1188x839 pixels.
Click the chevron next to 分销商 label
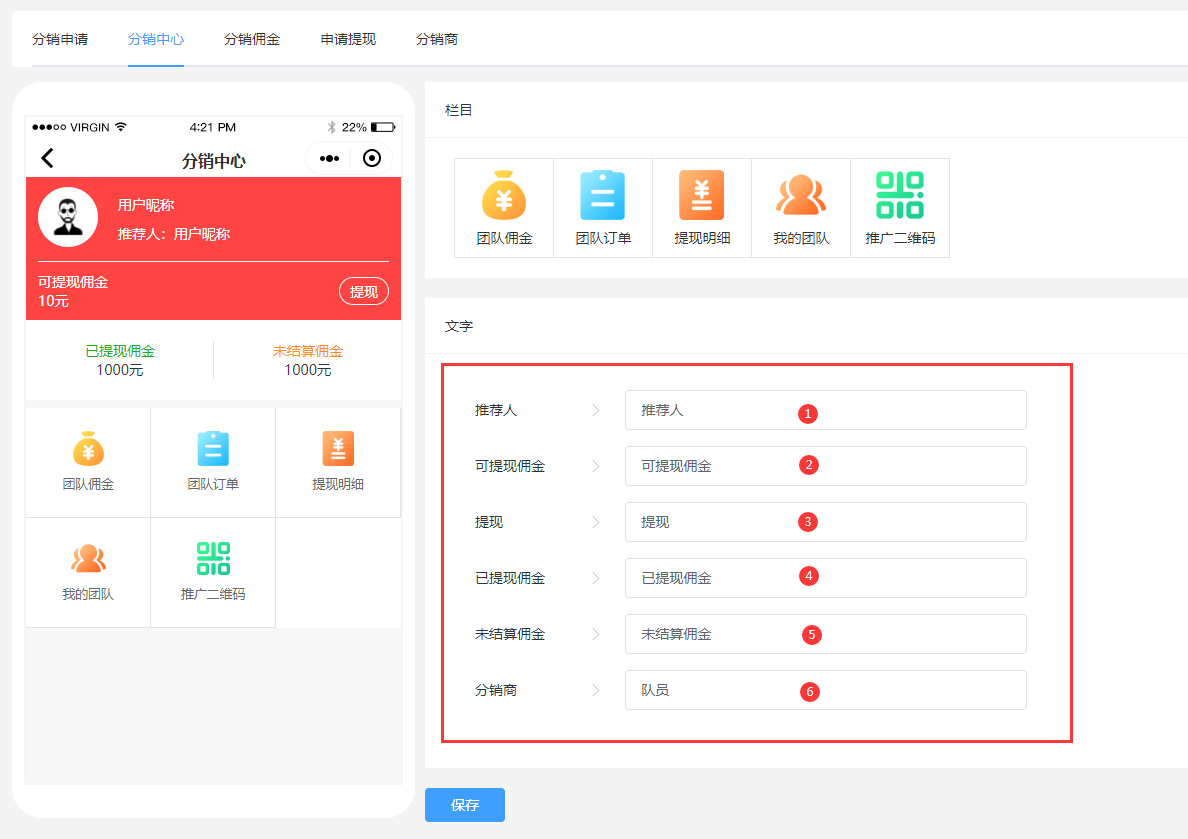click(x=596, y=690)
